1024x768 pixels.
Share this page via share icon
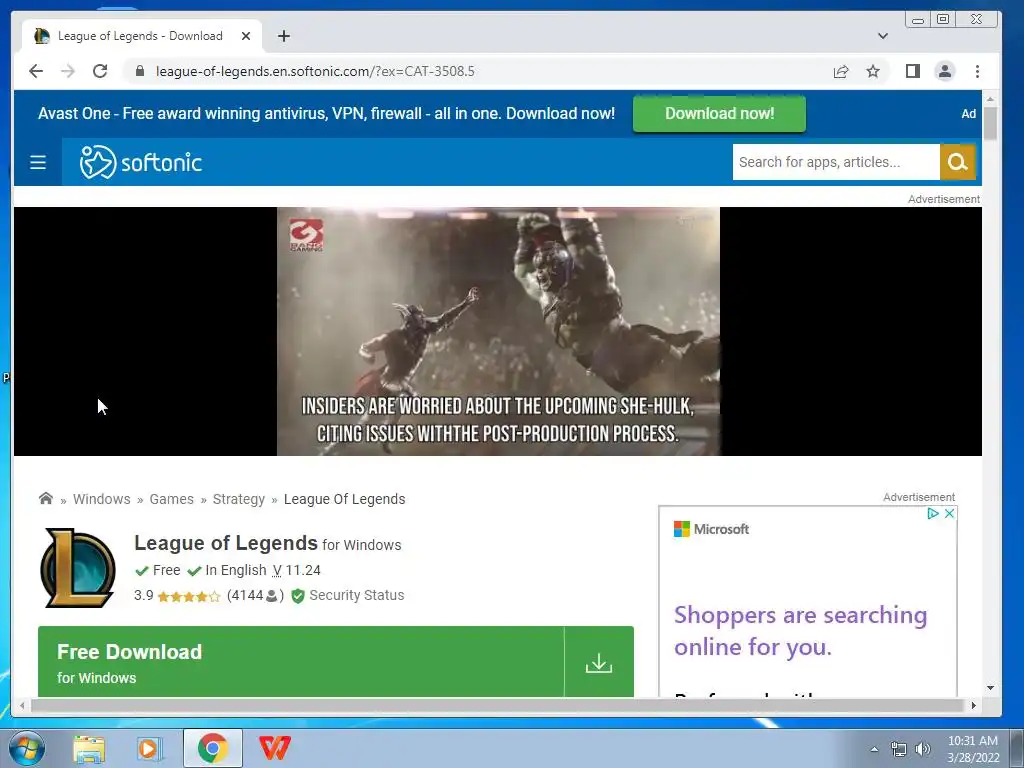(841, 71)
